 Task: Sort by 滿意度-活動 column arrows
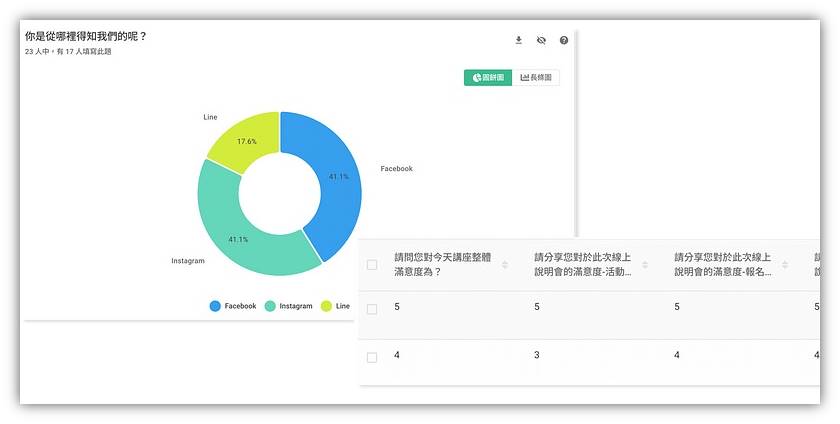pos(645,265)
